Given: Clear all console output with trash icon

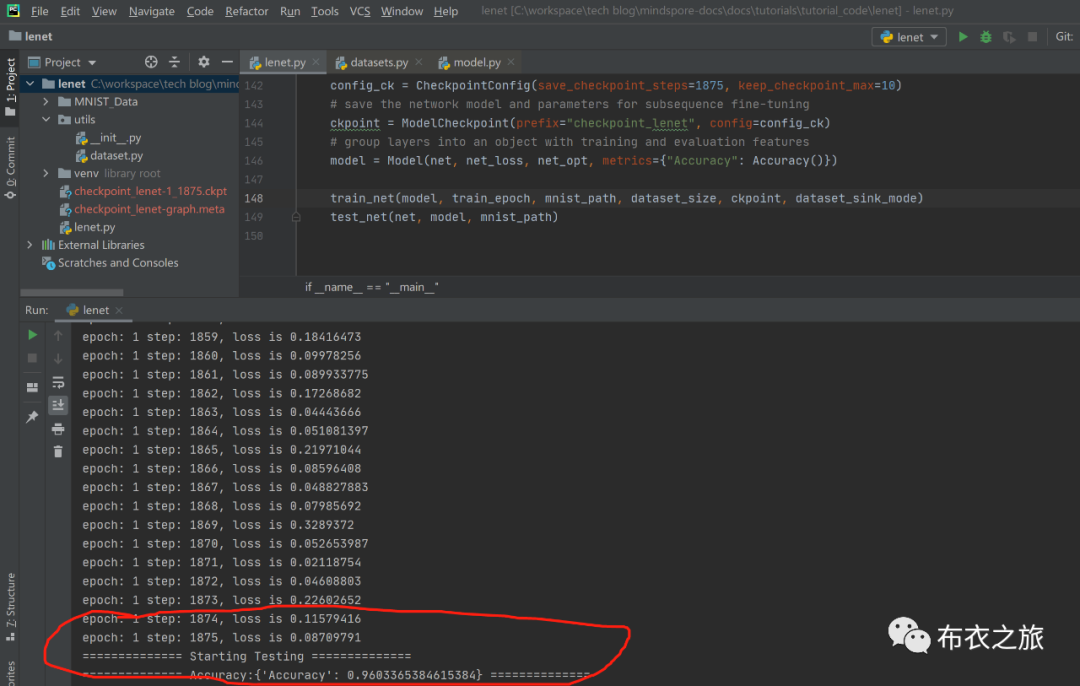Looking at the screenshot, I should point(58,452).
